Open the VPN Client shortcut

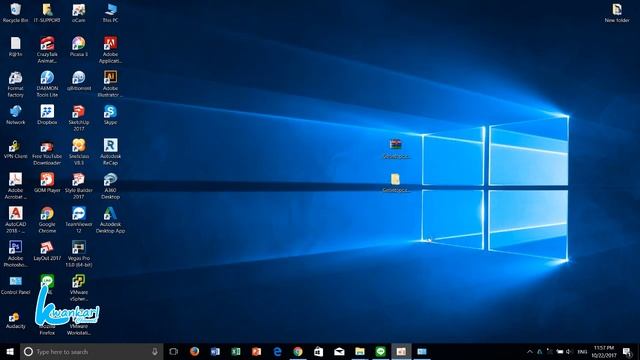coord(16,149)
